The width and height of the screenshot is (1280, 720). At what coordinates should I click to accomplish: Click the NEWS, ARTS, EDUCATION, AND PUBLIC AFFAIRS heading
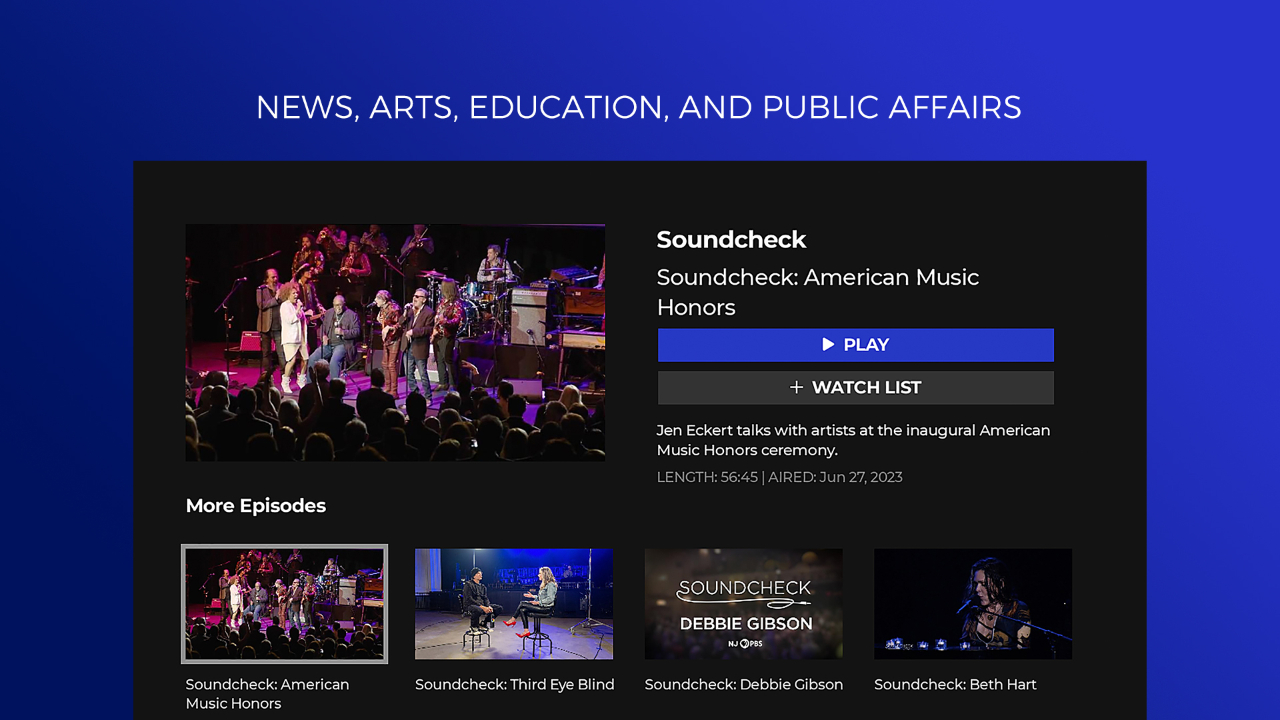(x=639, y=107)
